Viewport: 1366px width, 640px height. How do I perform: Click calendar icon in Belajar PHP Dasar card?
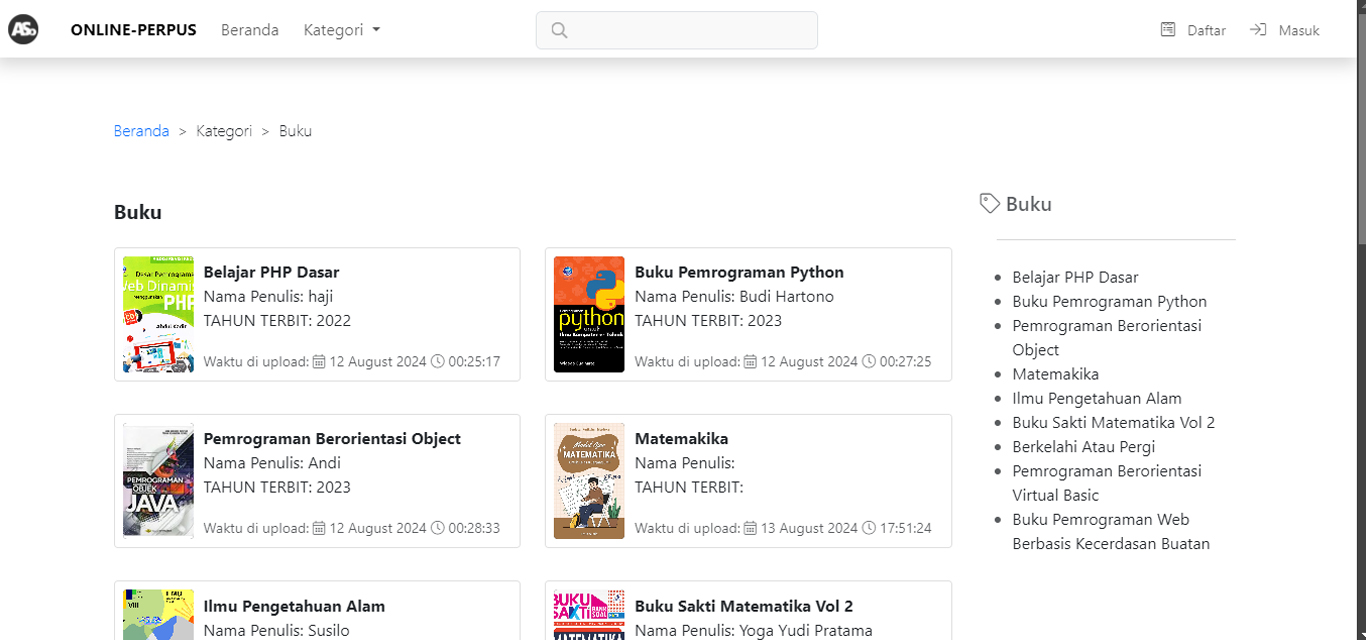[x=319, y=361]
